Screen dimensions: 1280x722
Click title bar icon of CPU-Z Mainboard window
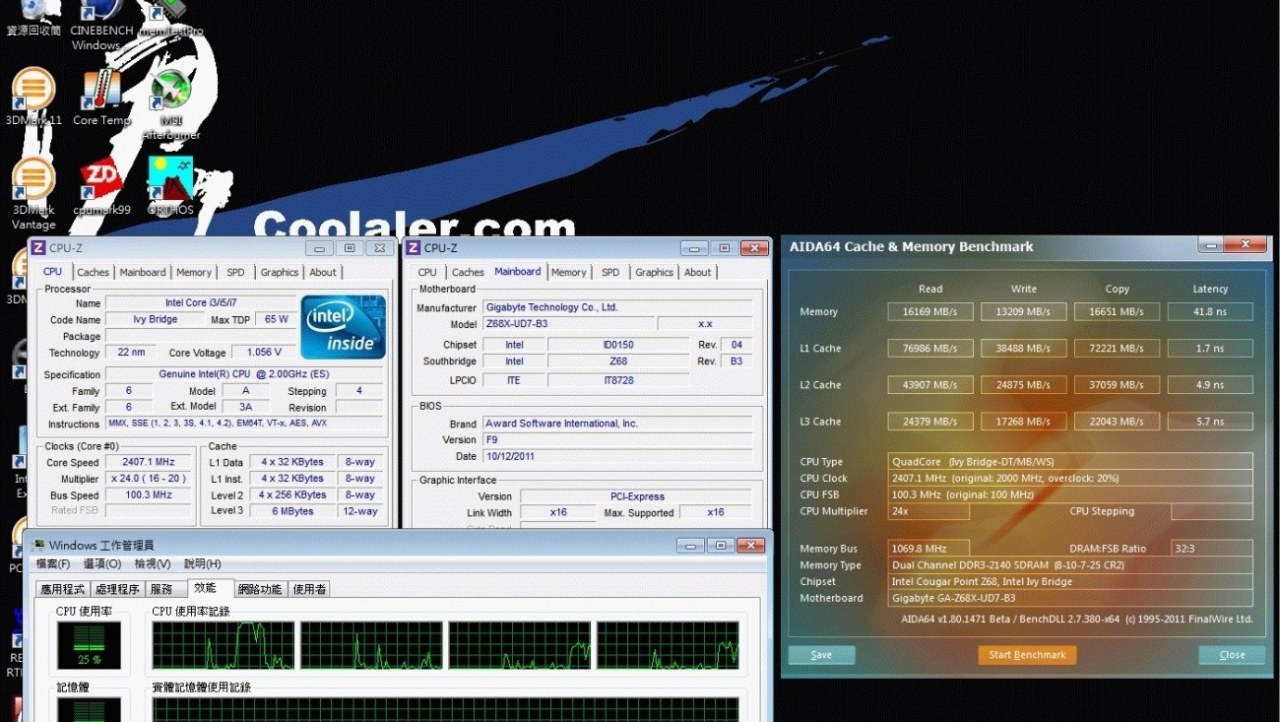(412, 248)
